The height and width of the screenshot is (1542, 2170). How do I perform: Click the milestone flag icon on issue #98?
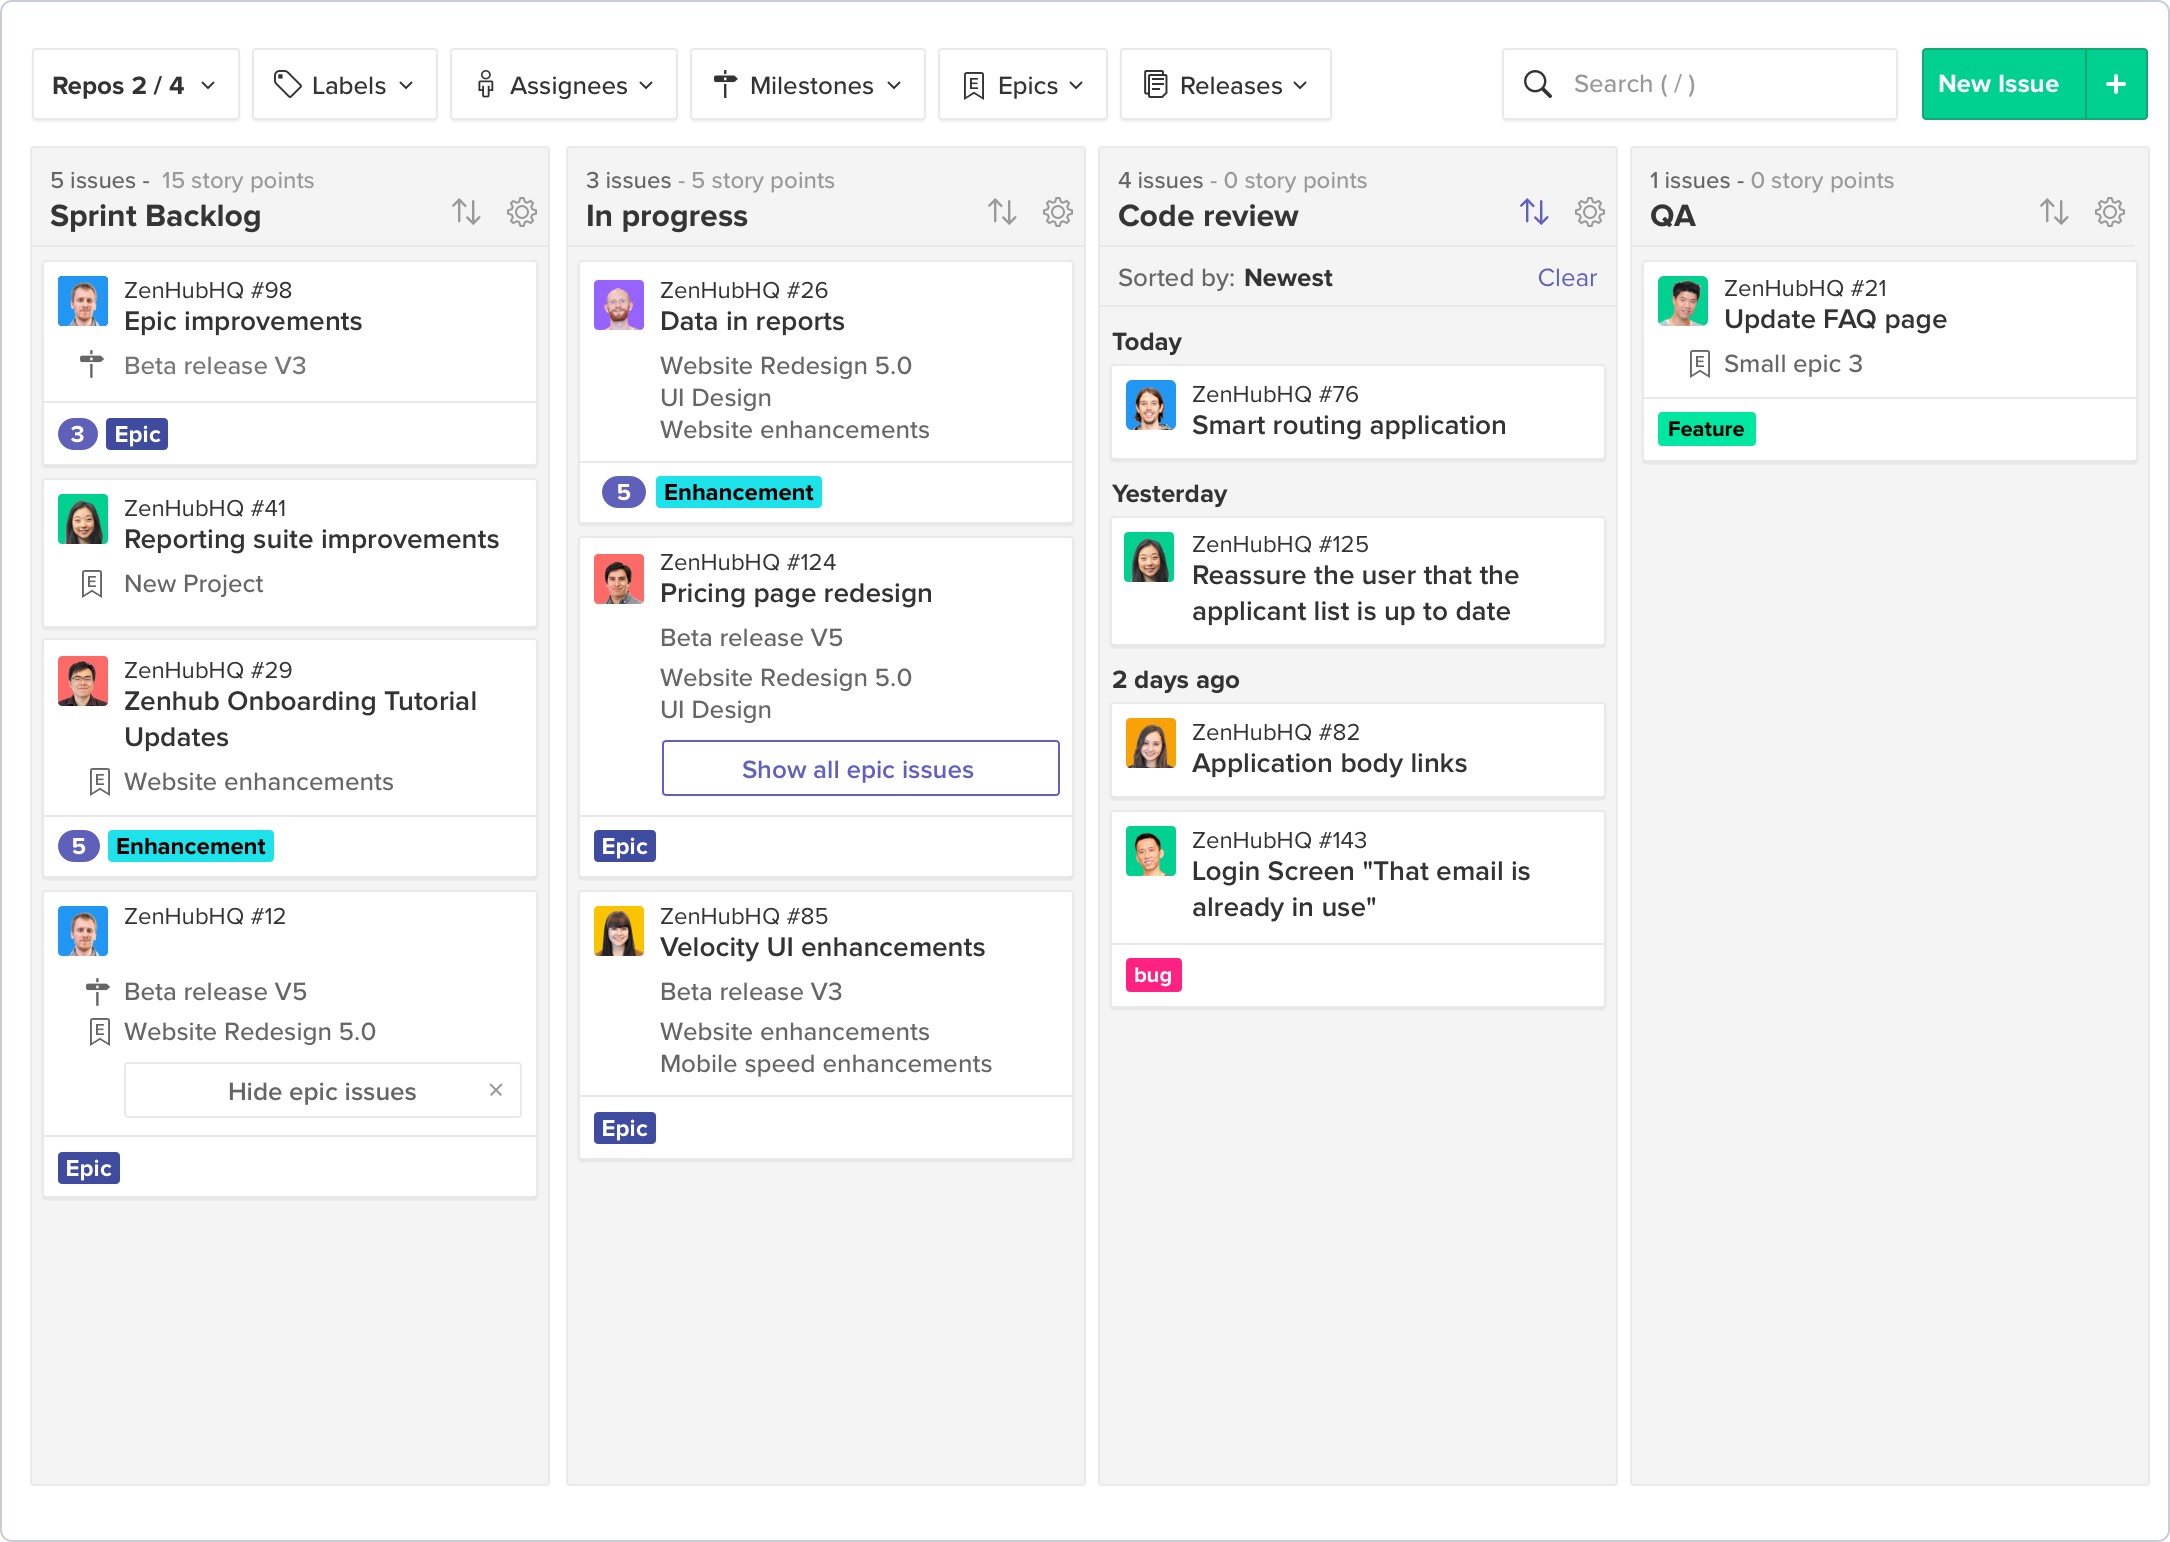coord(92,365)
